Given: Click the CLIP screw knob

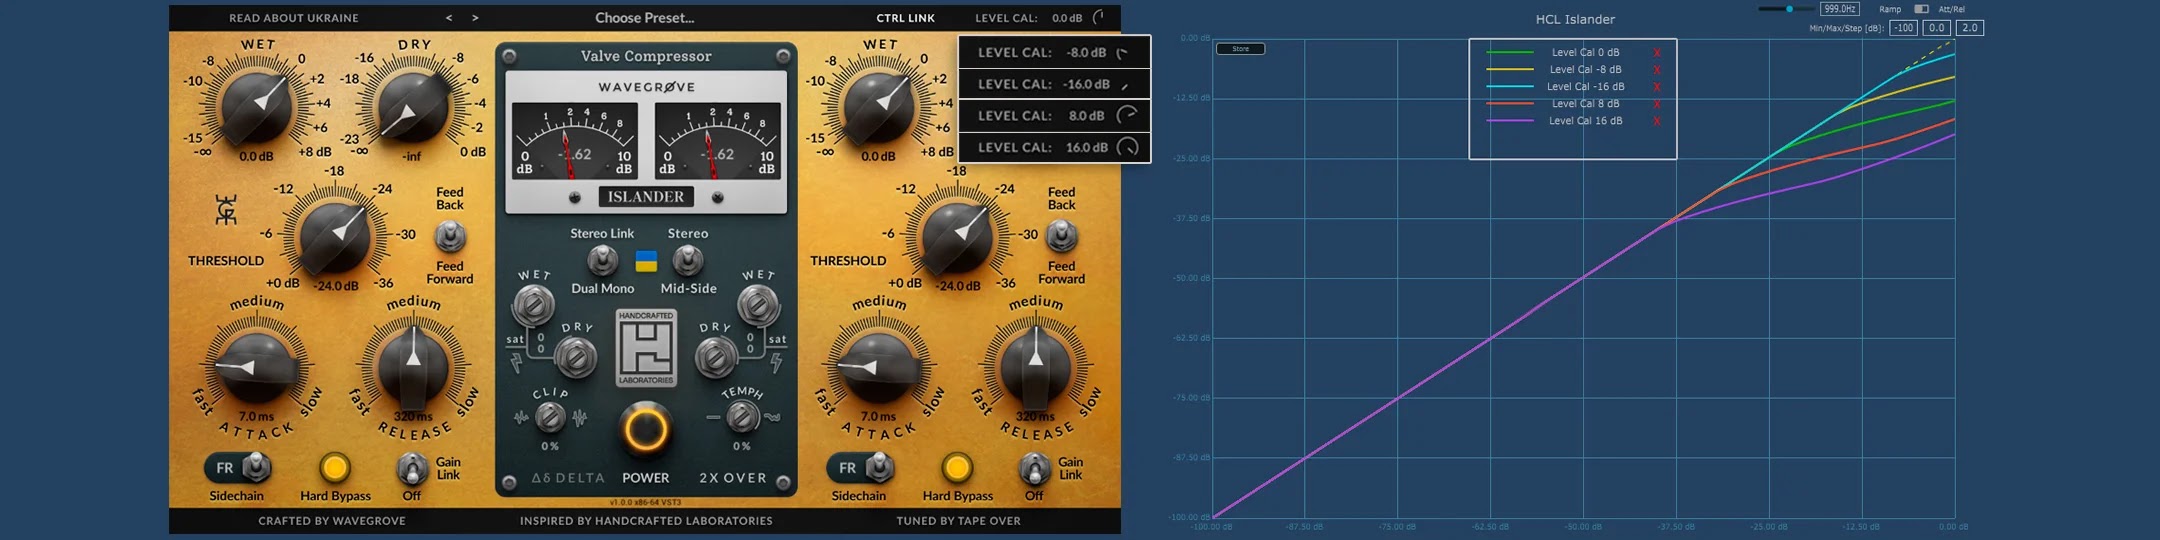Looking at the screenshot, I should 550,417.
